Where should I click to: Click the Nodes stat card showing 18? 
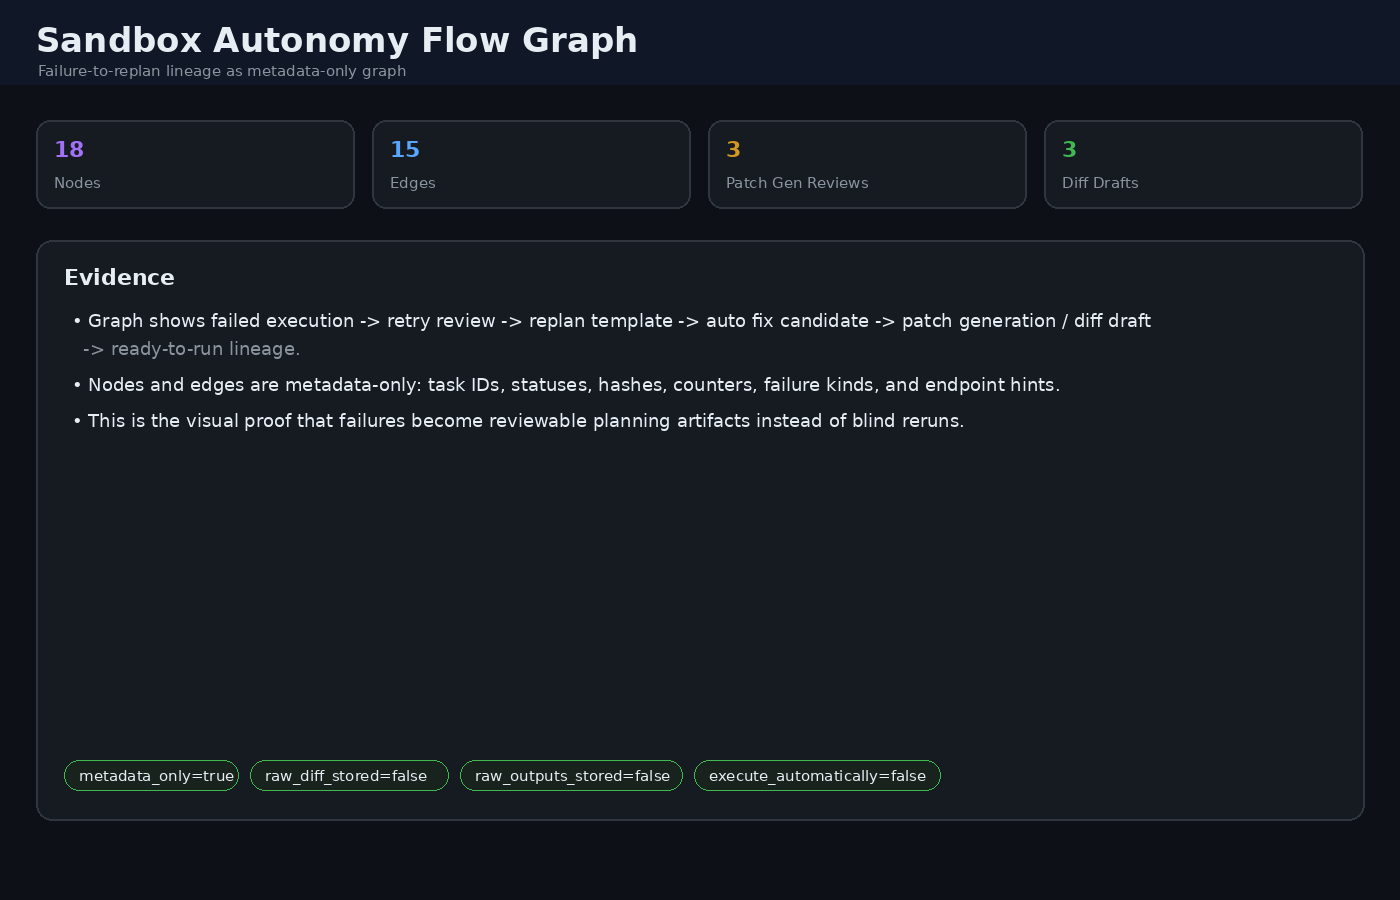[x=195, y=165]
